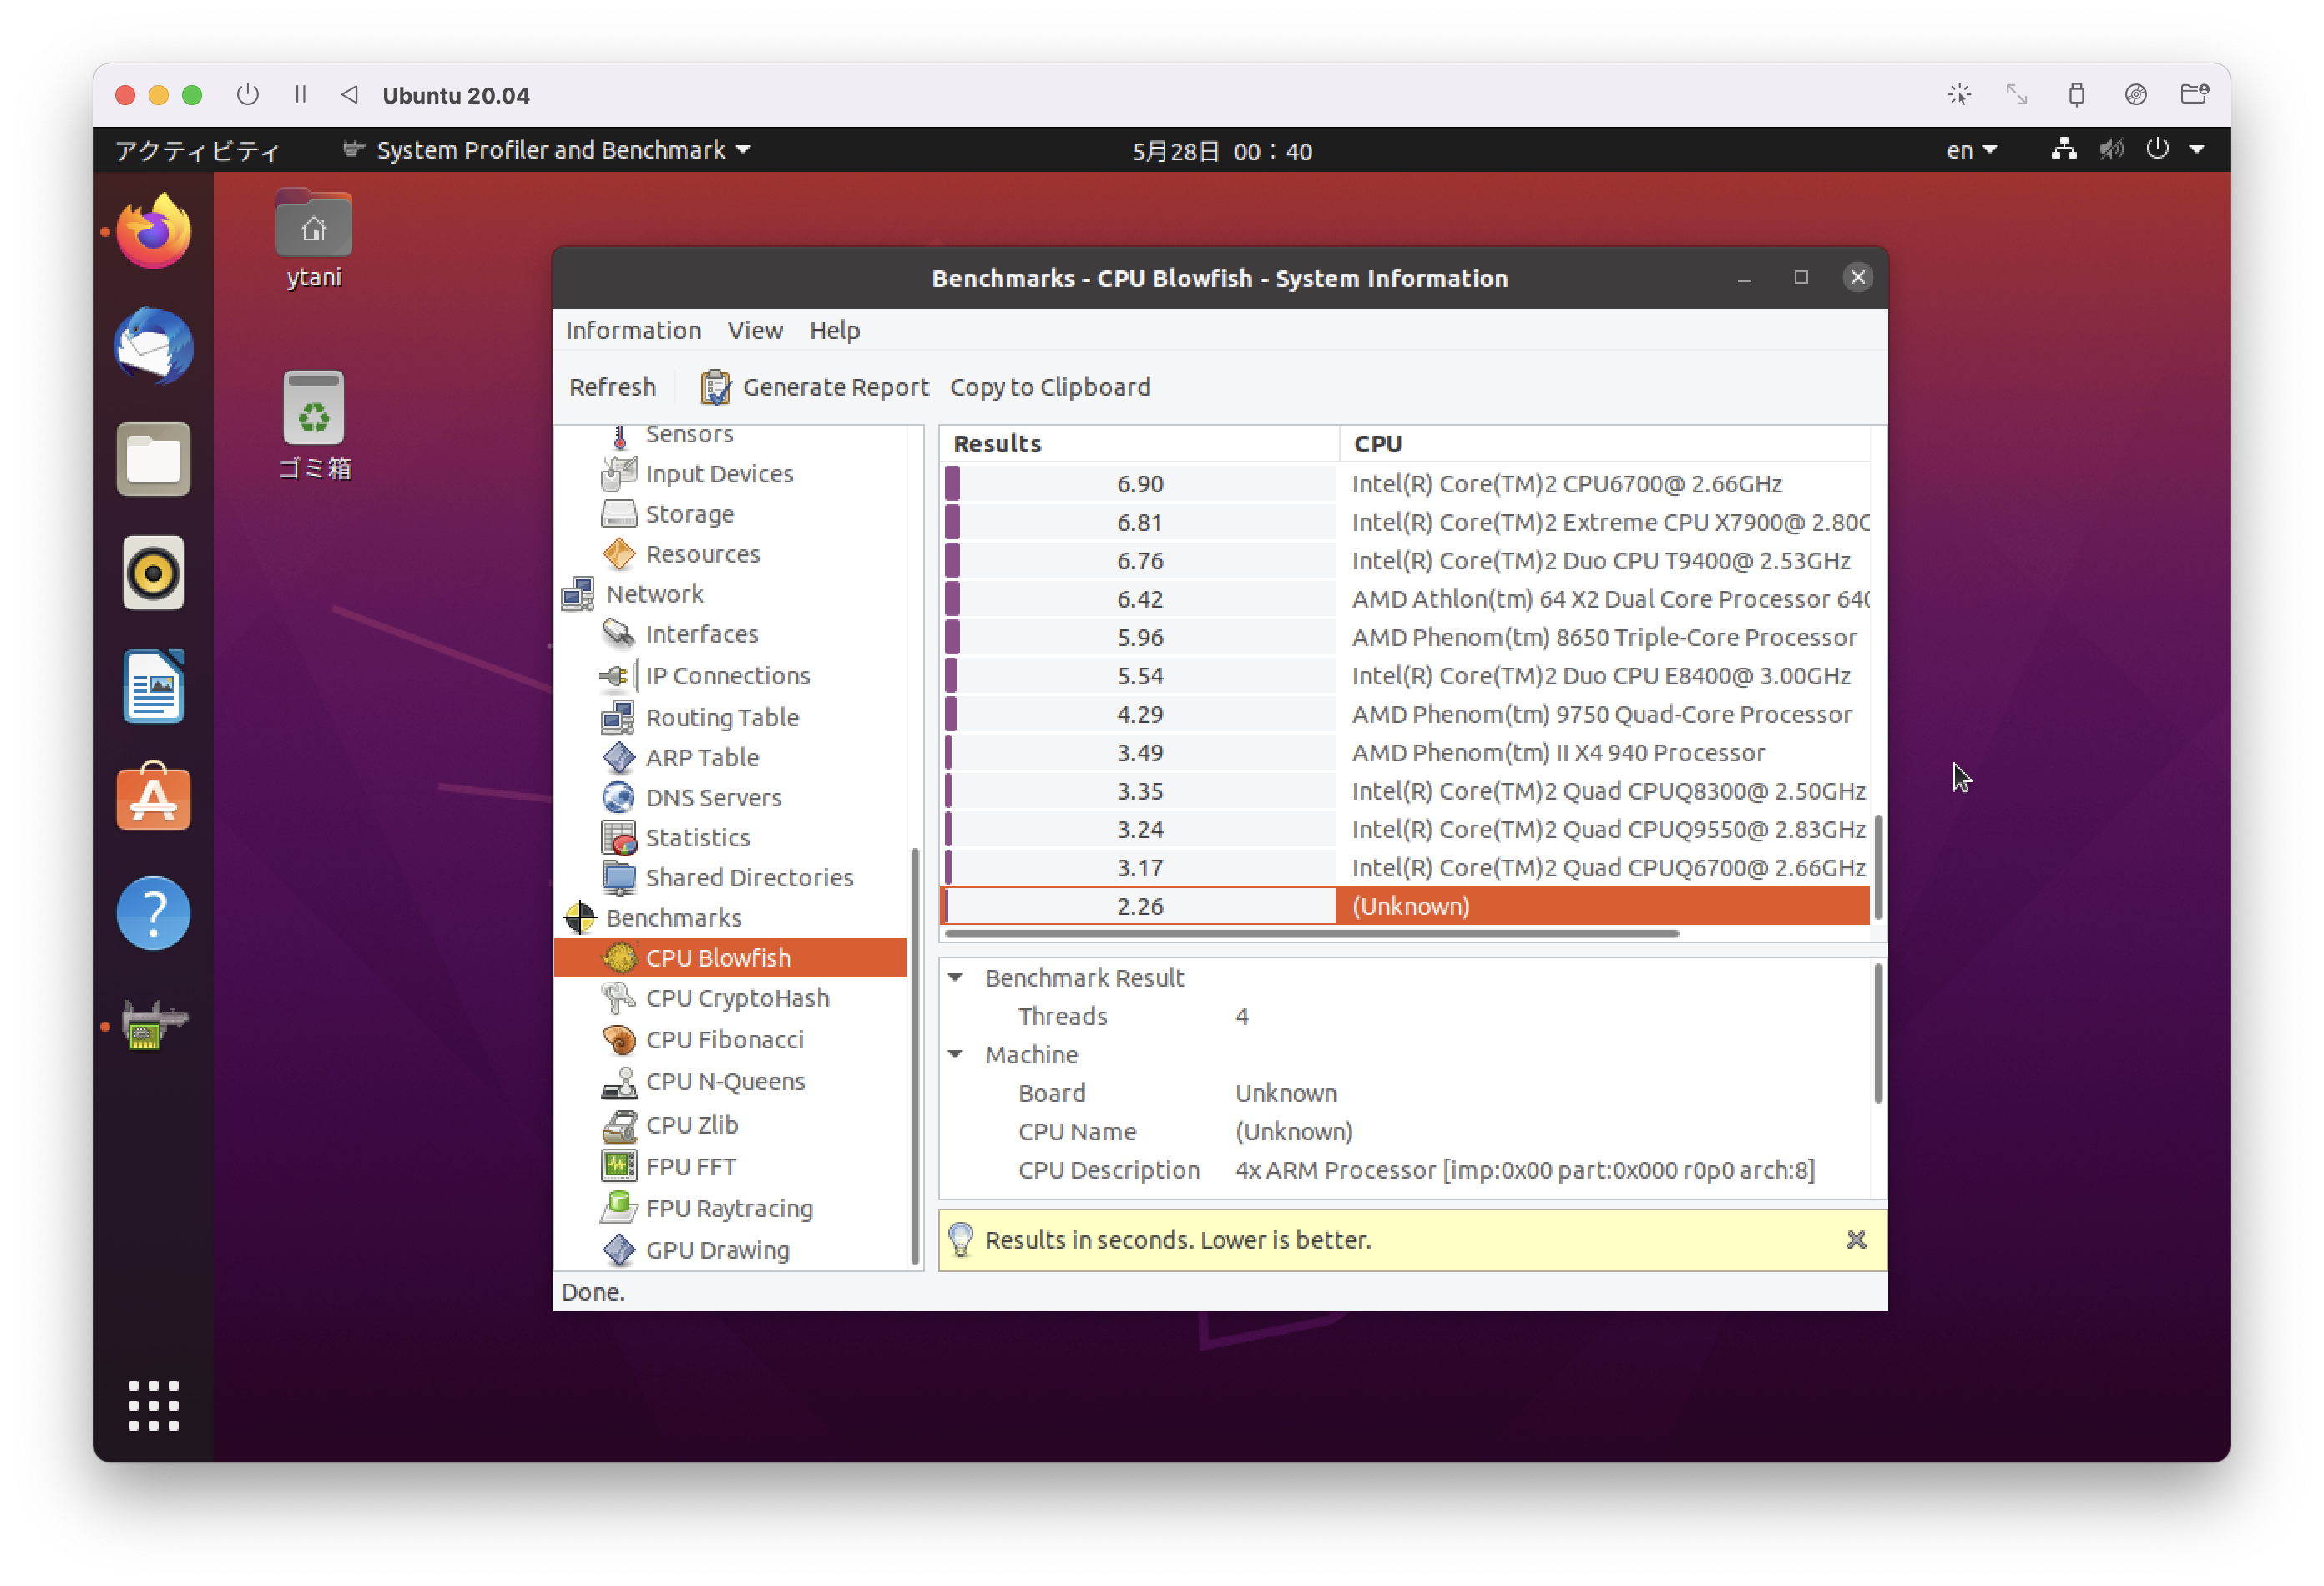
Task: Collapse the Benchmark Result section
Action: tap(955, 977)
